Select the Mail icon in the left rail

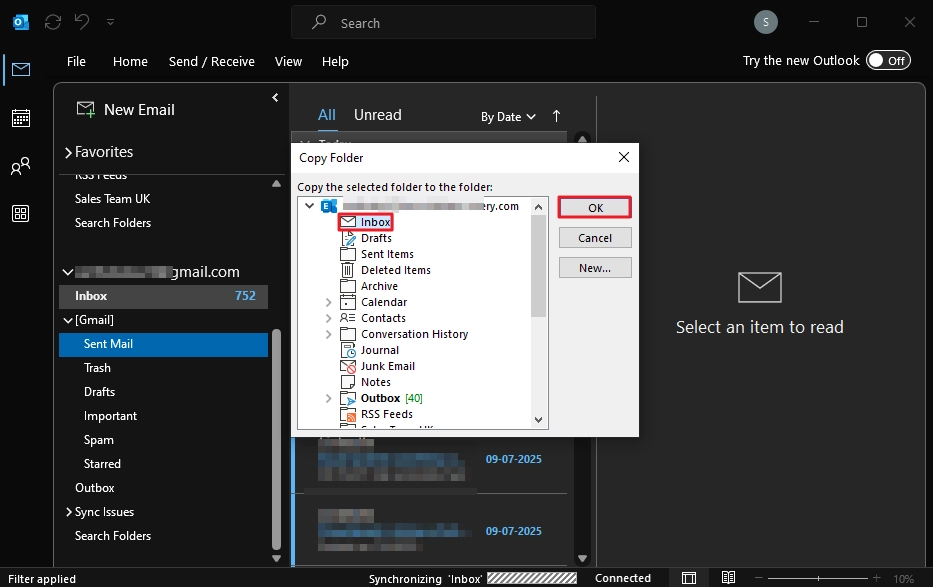19,70
